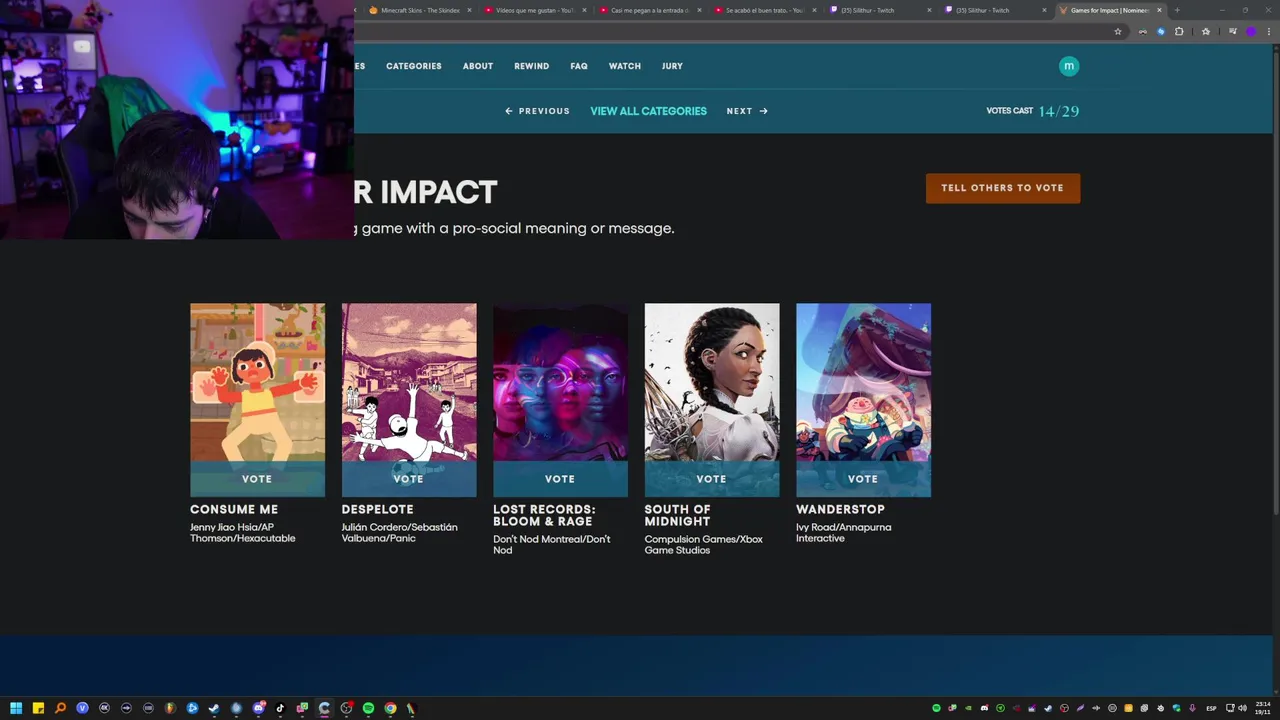
Task: Click the CONSUME ME title text
Action: [234, 509]
